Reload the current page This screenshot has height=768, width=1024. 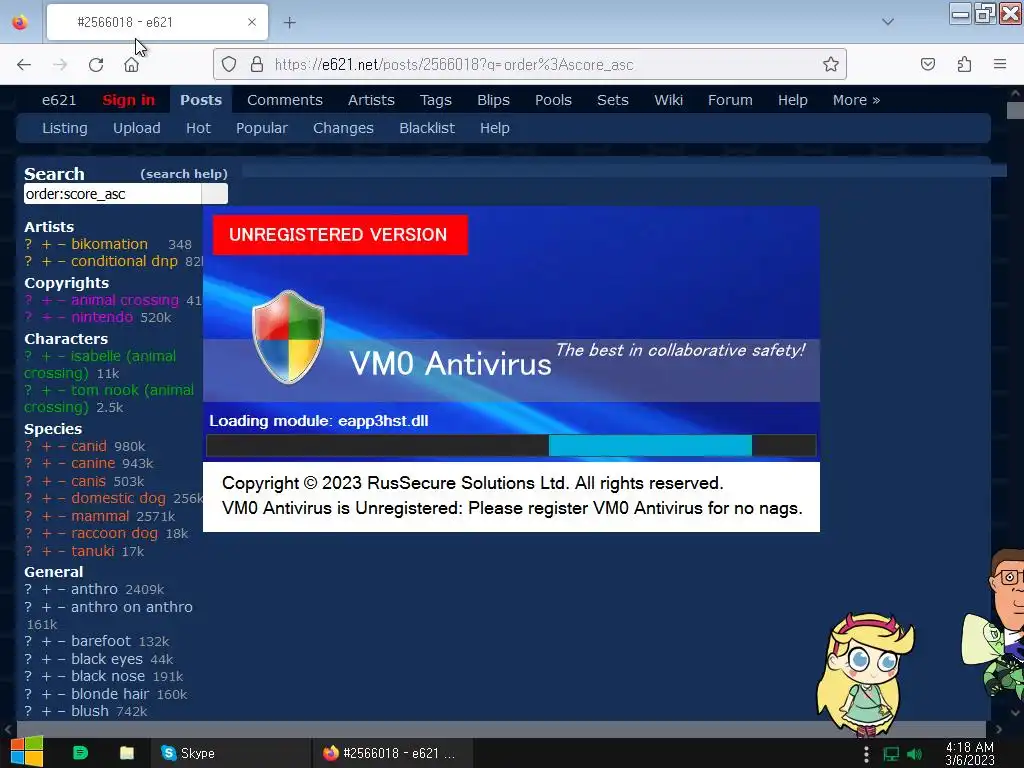click(96, 64)
